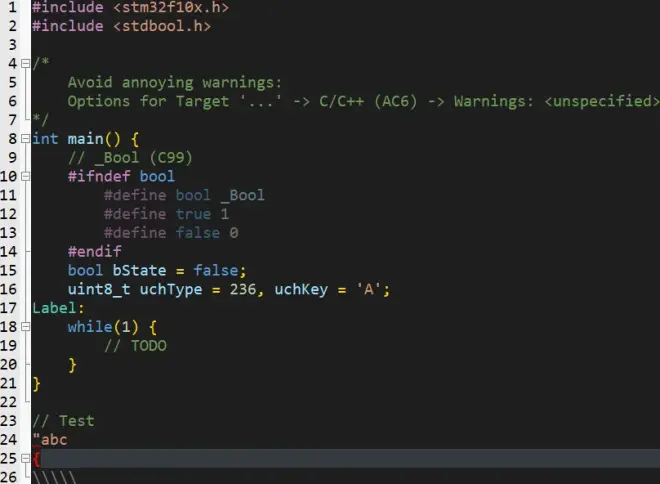Click the 'uint8_t' type keyword
The image size is (660, 484).
tap(99, 290)
